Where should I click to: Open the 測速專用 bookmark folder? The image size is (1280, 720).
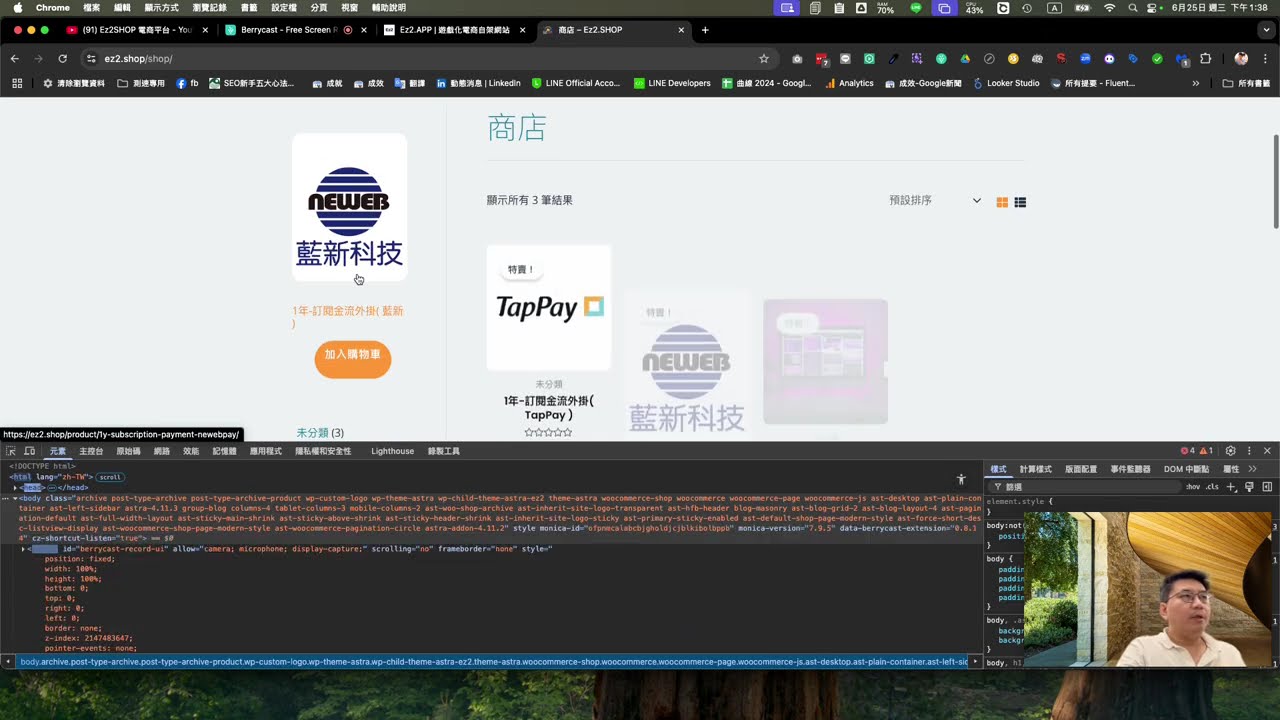click(x=141, y=83)
